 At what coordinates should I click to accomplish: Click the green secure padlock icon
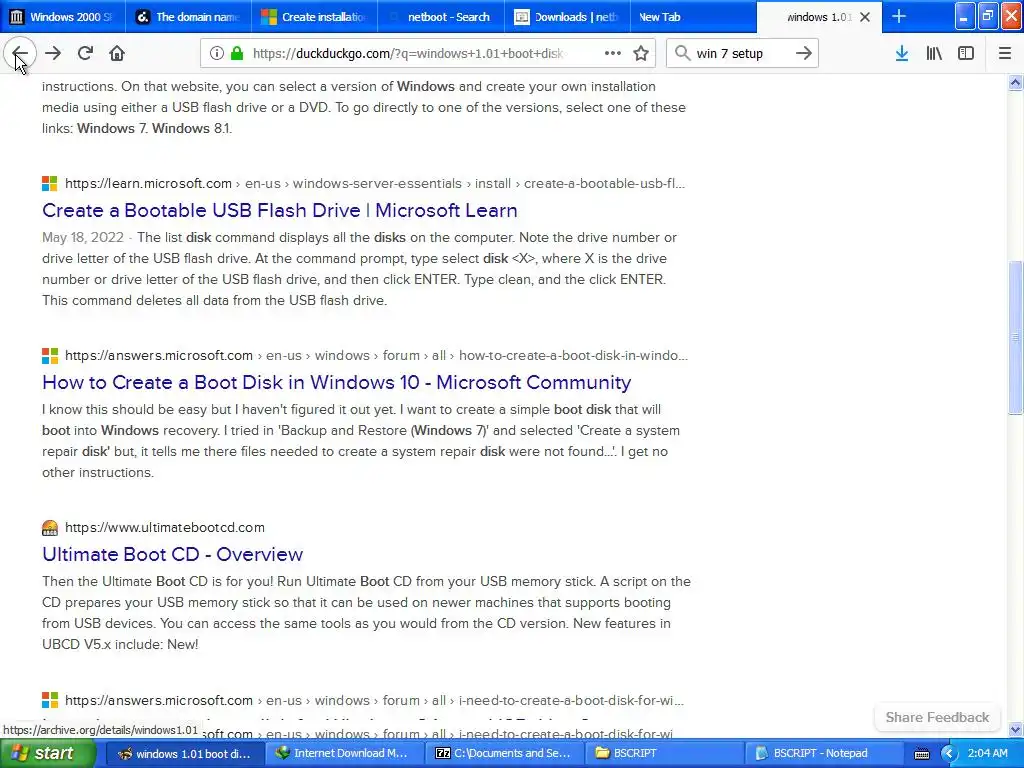[x=237, y=54]
